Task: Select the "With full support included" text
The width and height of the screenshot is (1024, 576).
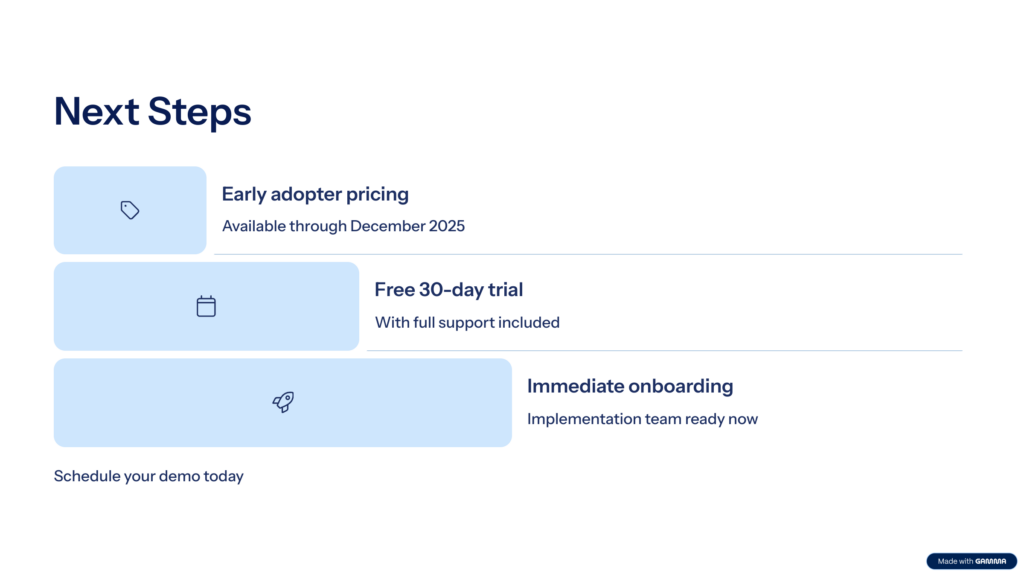Action: pos(467,323)
